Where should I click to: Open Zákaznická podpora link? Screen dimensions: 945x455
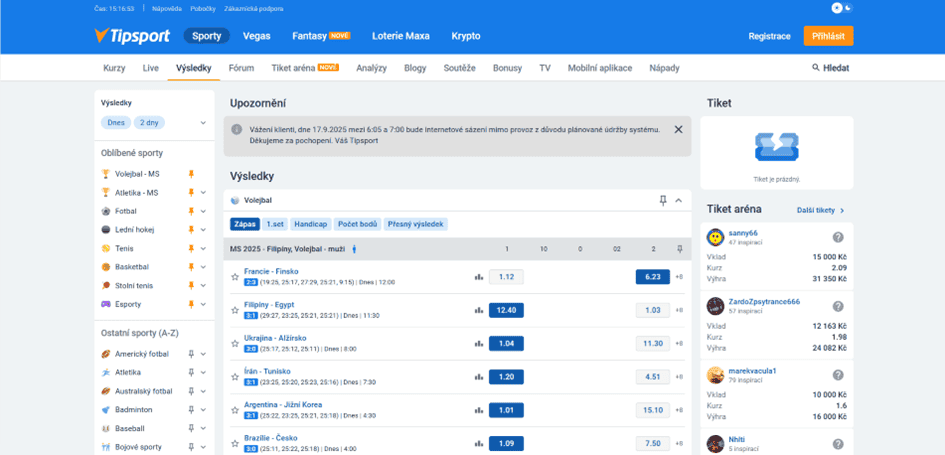[x=253, y=8]
